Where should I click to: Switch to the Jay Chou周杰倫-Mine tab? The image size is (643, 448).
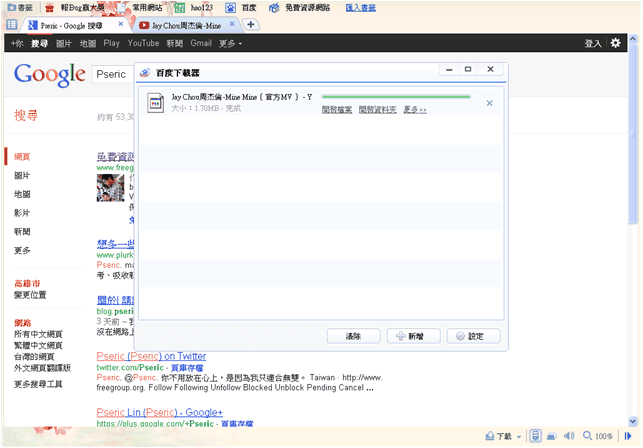point(186,25)
